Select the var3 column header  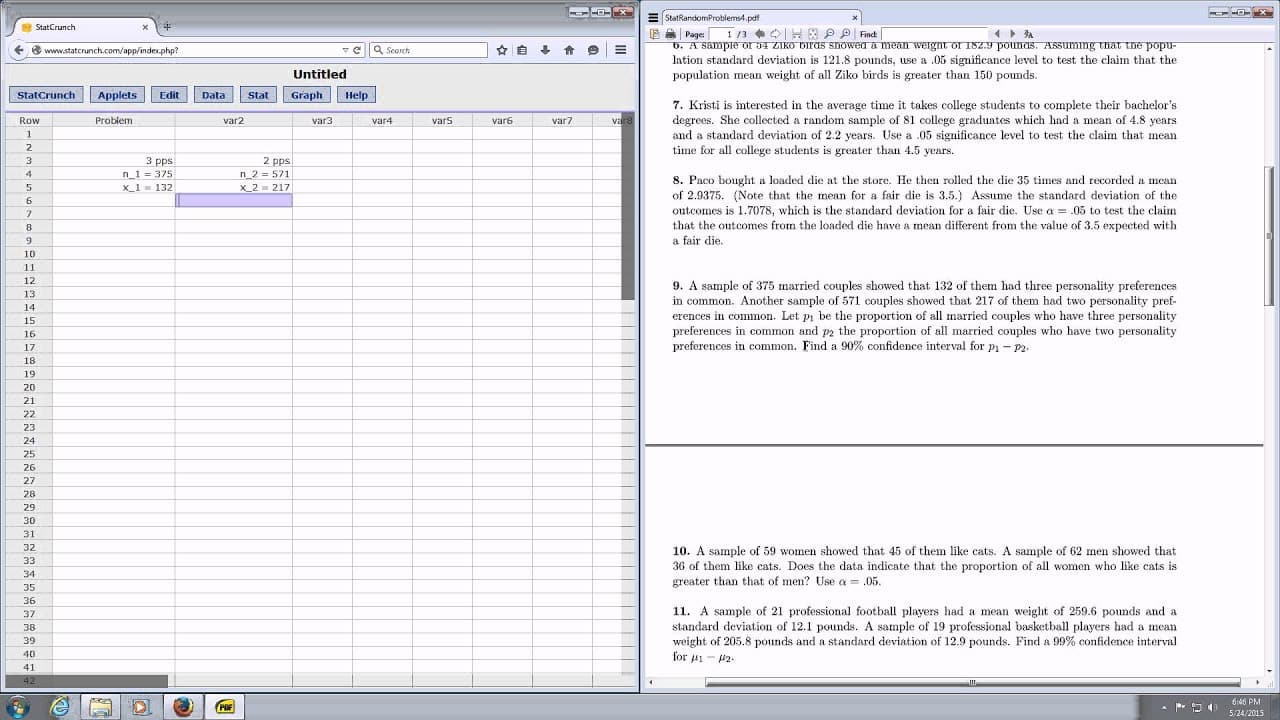[x=322, y=120]
